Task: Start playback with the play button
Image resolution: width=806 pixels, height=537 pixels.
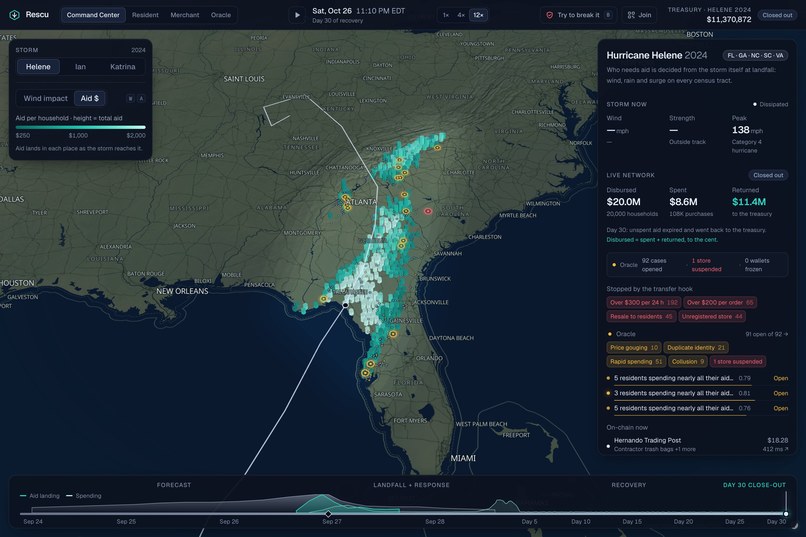Action: pos(297,15)
